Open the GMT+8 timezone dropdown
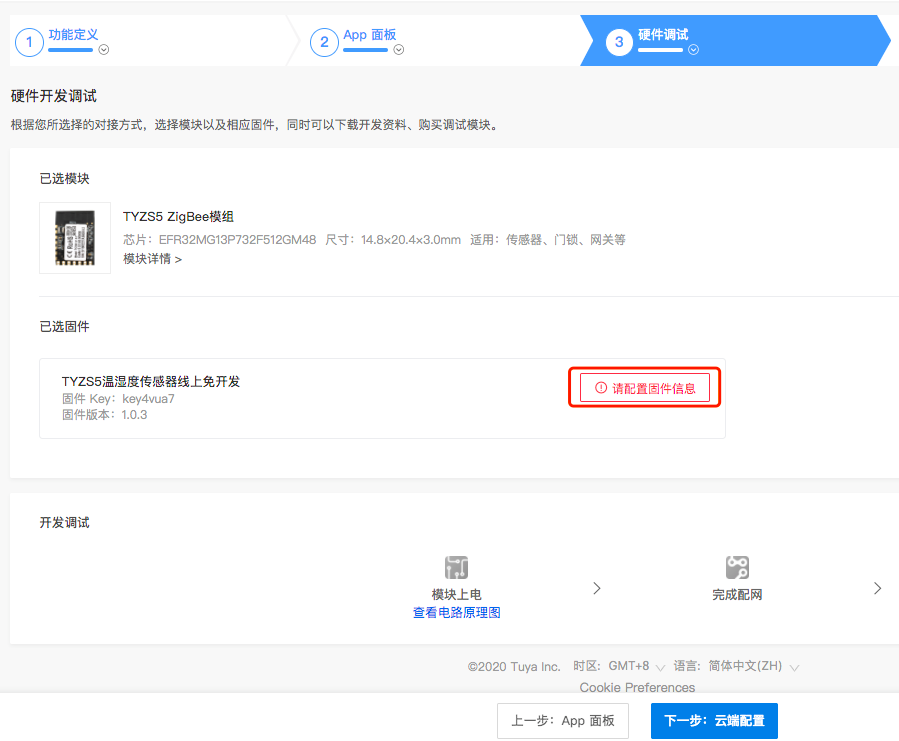Screen dimensions: 899x741 (x=632, y=666)
